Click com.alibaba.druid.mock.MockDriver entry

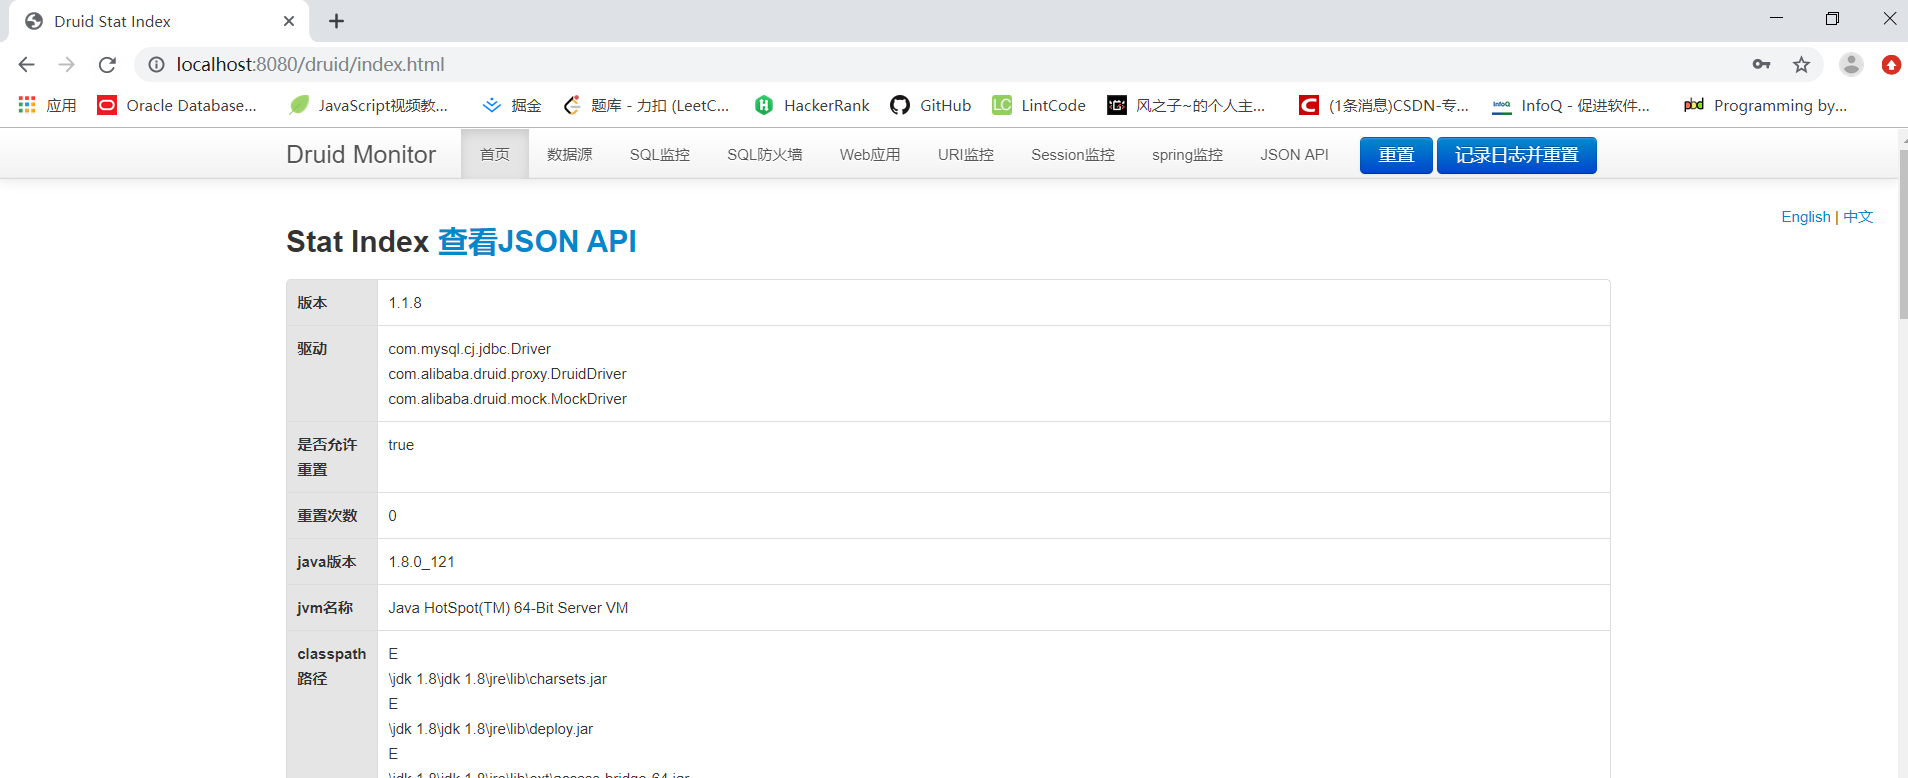508,399
